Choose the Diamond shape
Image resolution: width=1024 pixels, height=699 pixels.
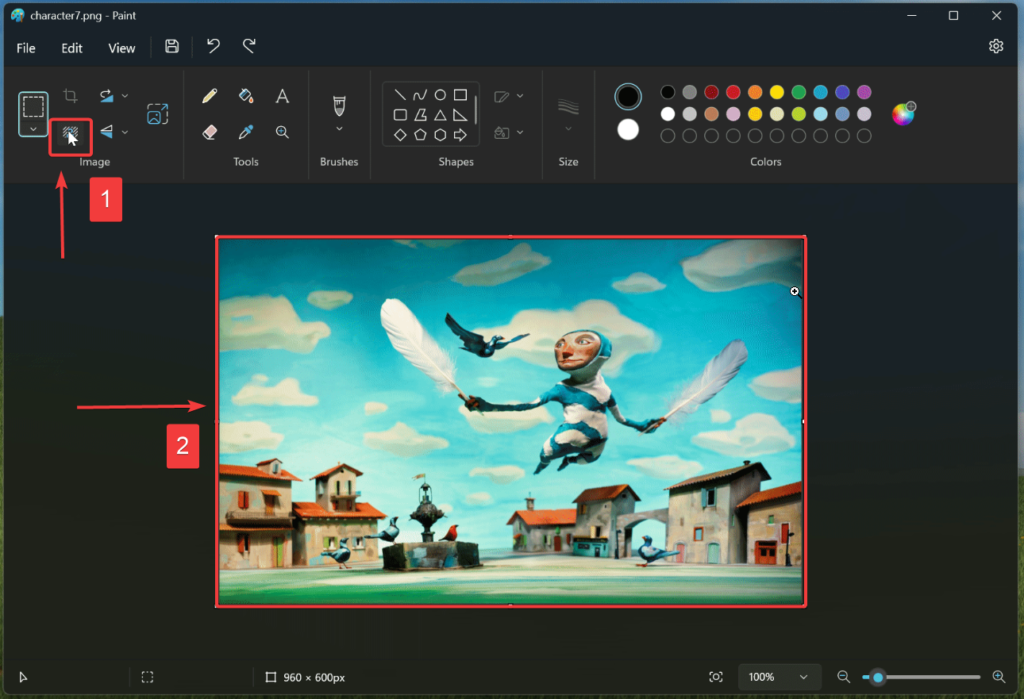400,135
